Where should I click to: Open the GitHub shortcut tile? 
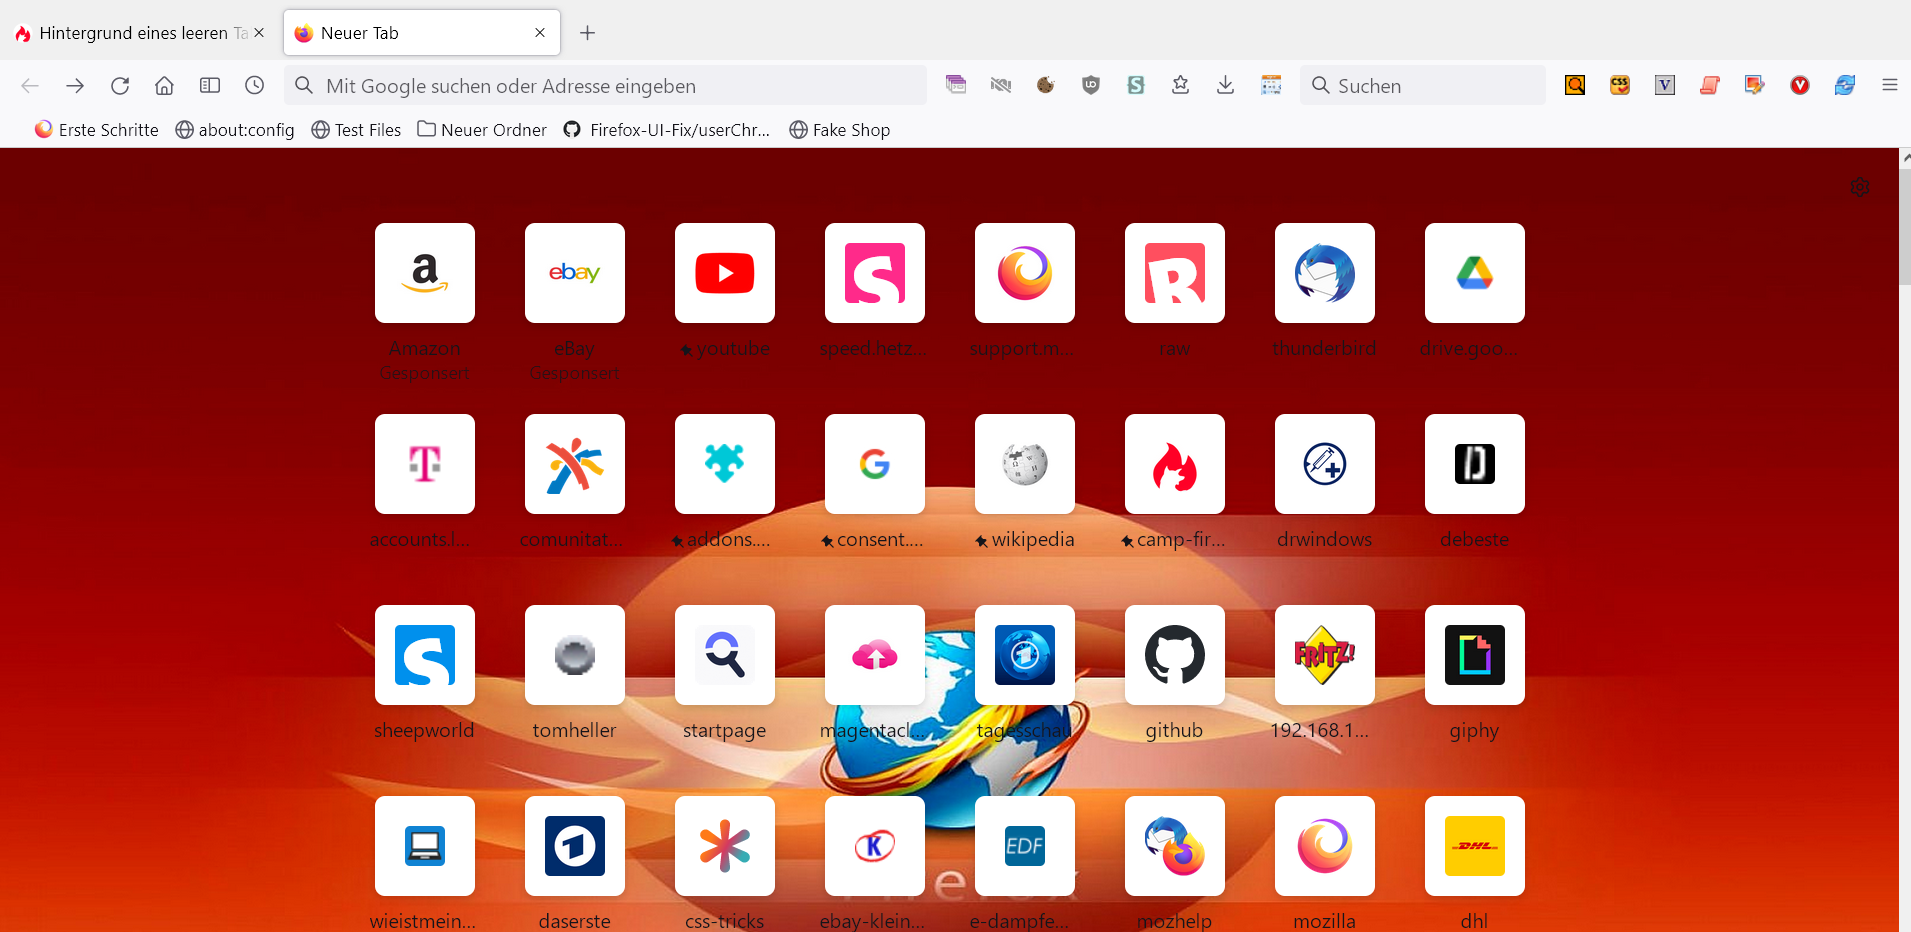point(1175,655)
